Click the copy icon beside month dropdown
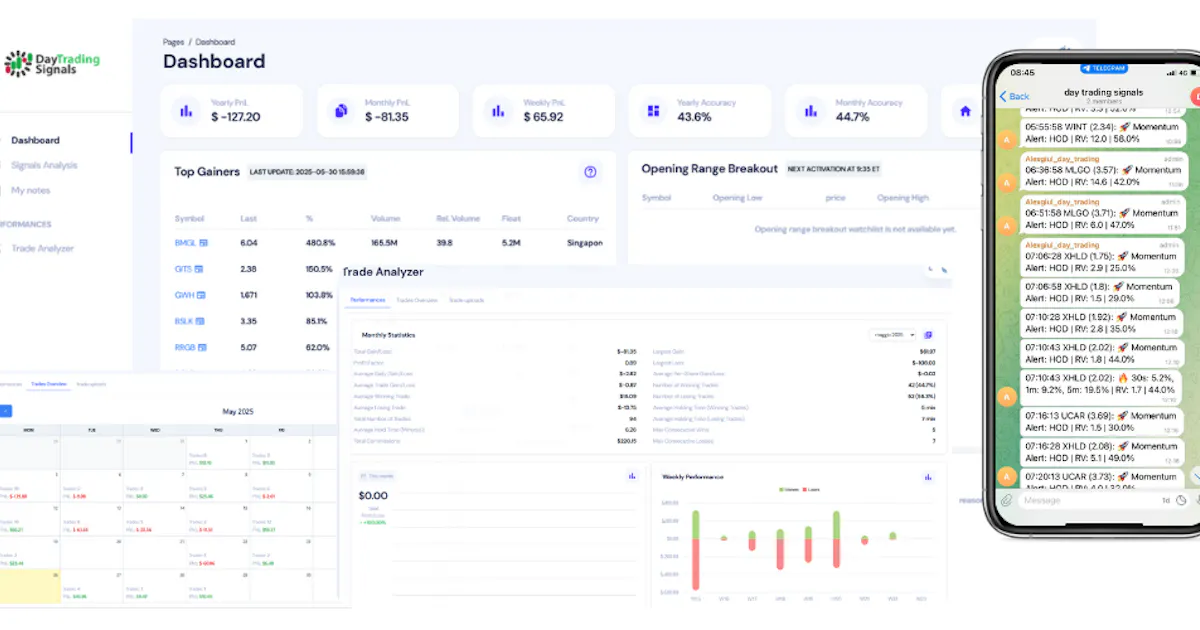Screen dimensions: 1200x630 click(x=928, y=335)
